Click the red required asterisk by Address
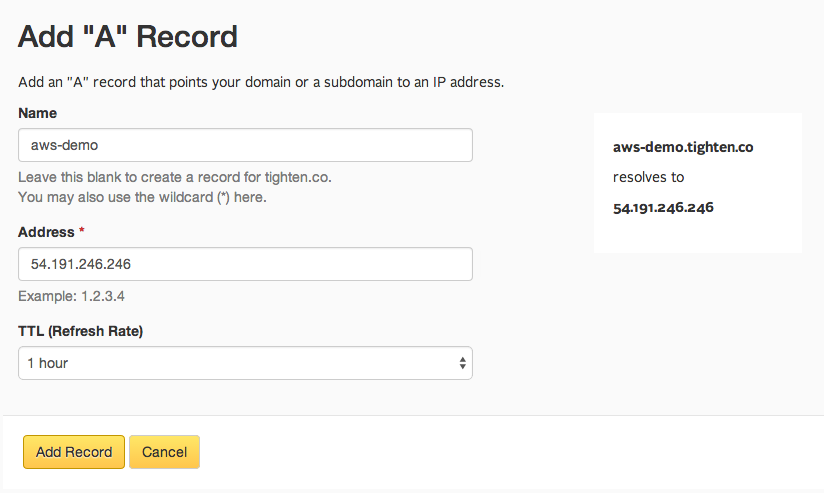This screenshot has width=824, height=493. 81,230
